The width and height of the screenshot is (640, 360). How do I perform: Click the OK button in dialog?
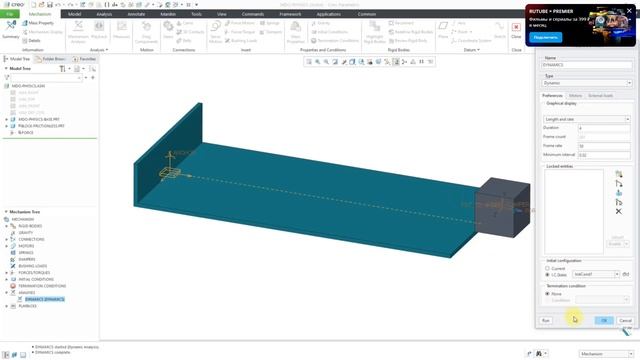604,320
